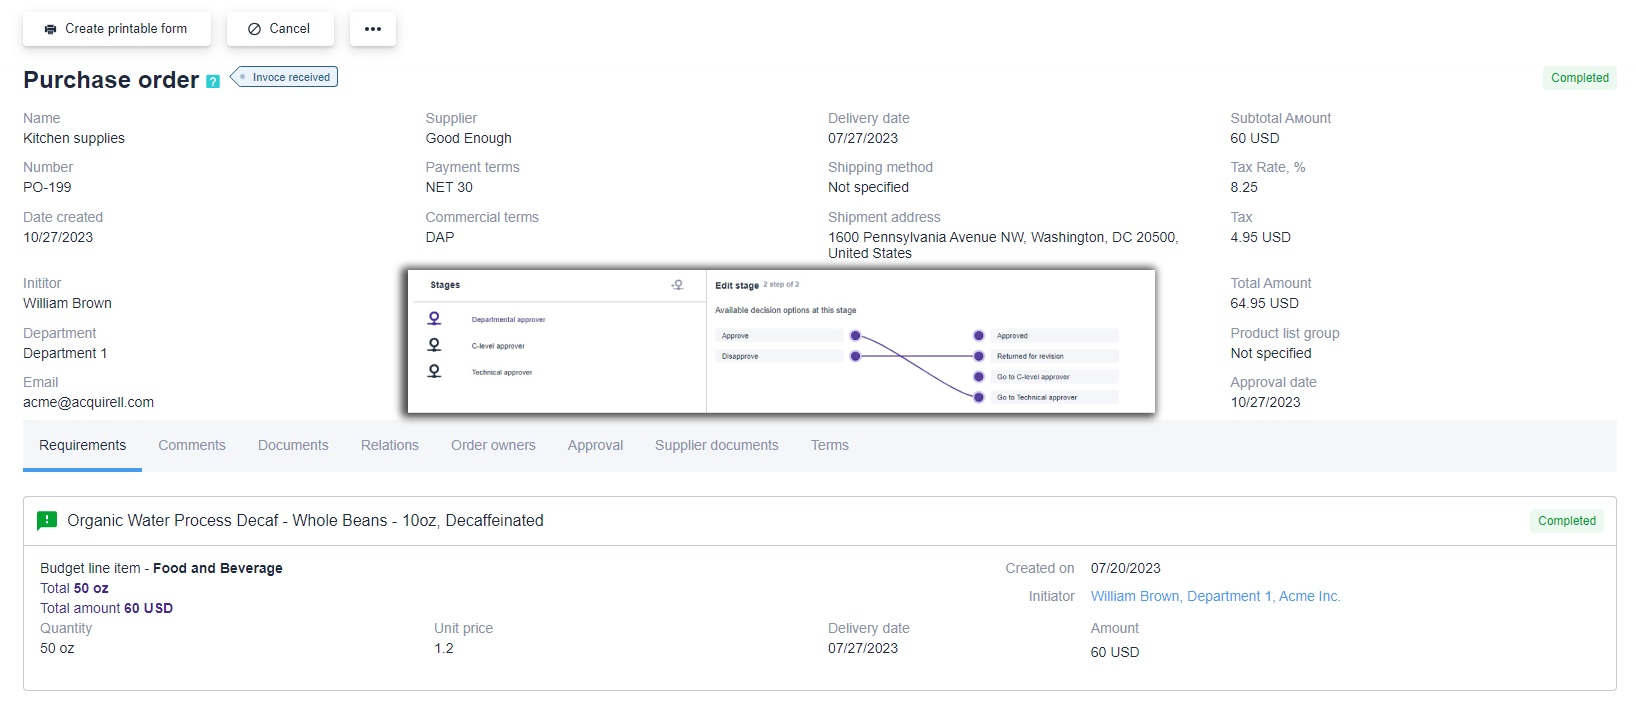
Task: Click the Approve decision option
Action: pos(780,336)
